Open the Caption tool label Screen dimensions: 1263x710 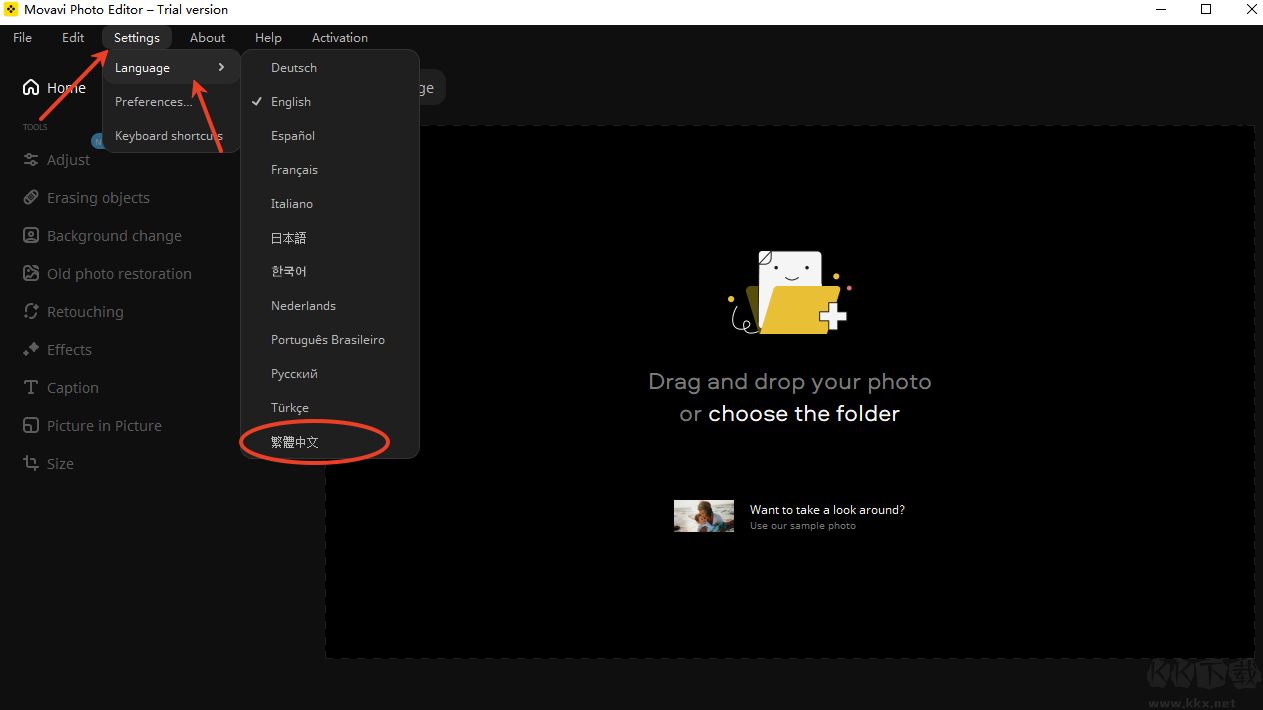pos(73,388)
